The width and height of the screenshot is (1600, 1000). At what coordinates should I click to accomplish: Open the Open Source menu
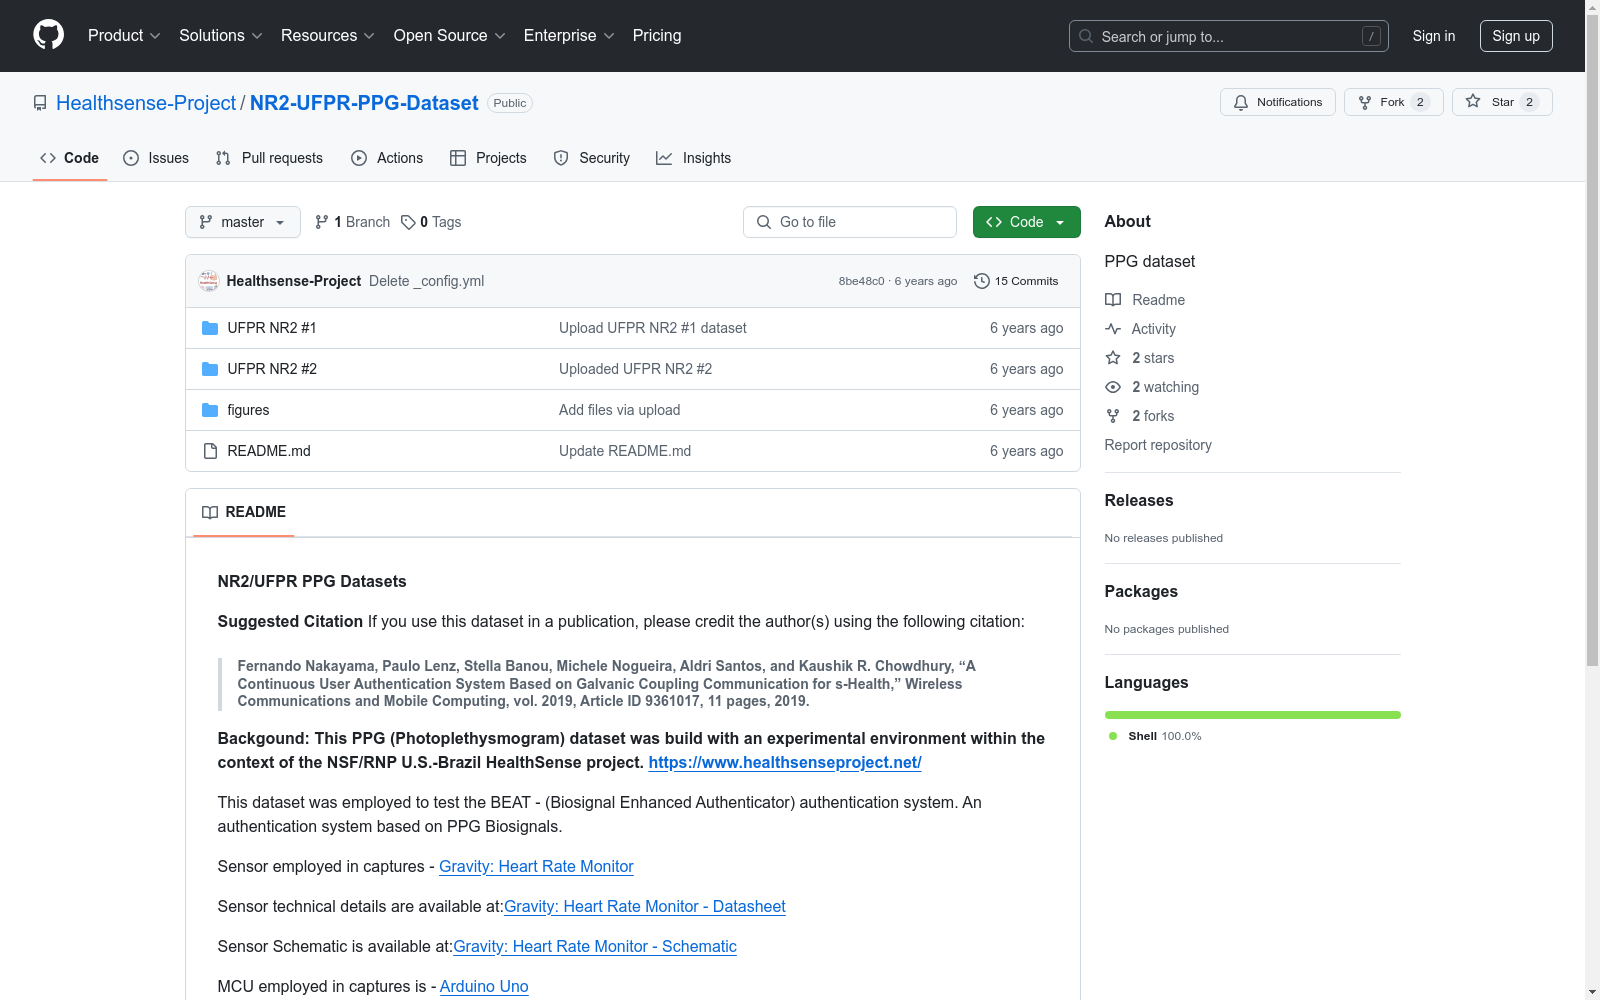450,36
